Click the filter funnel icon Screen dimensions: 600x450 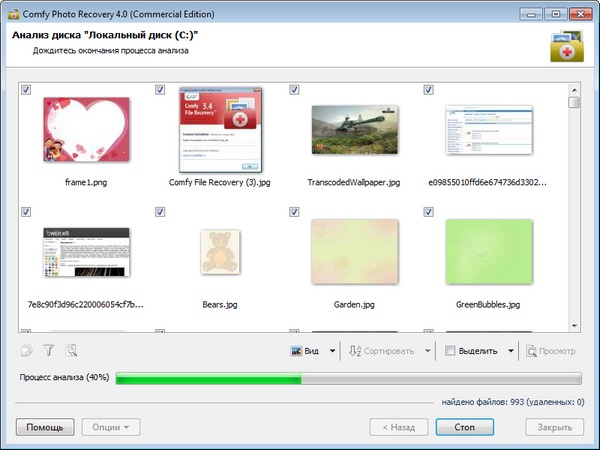pyautogui.click(x=49, y=351)
